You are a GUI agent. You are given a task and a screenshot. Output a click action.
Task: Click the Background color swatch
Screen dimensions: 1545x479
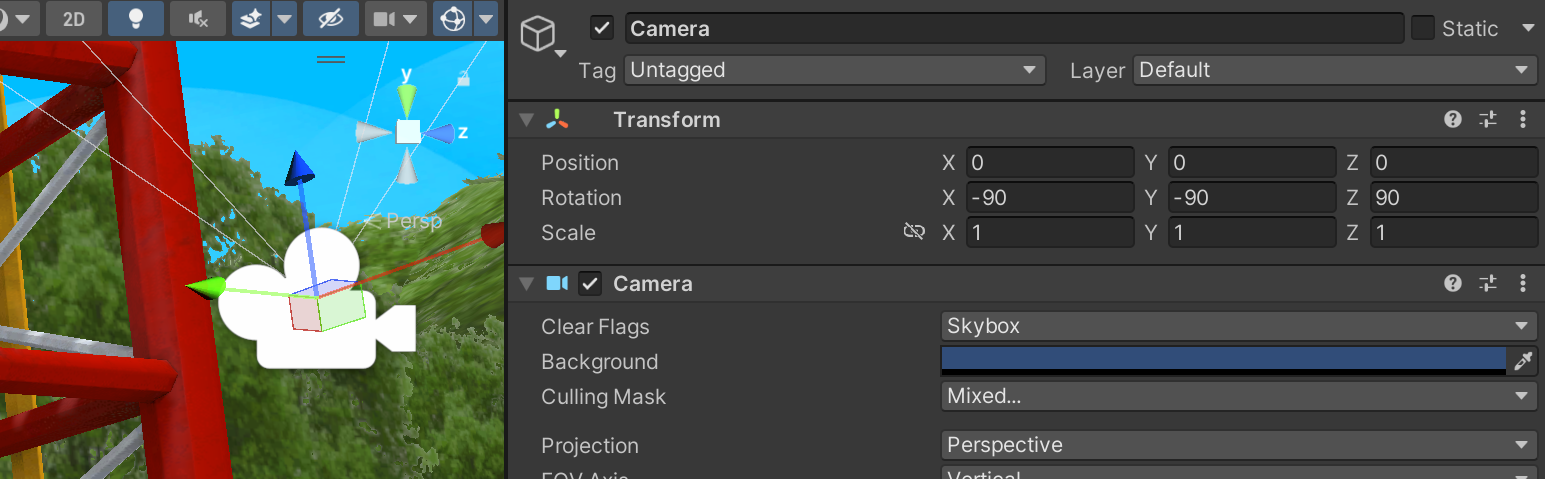click(1224, 361)
